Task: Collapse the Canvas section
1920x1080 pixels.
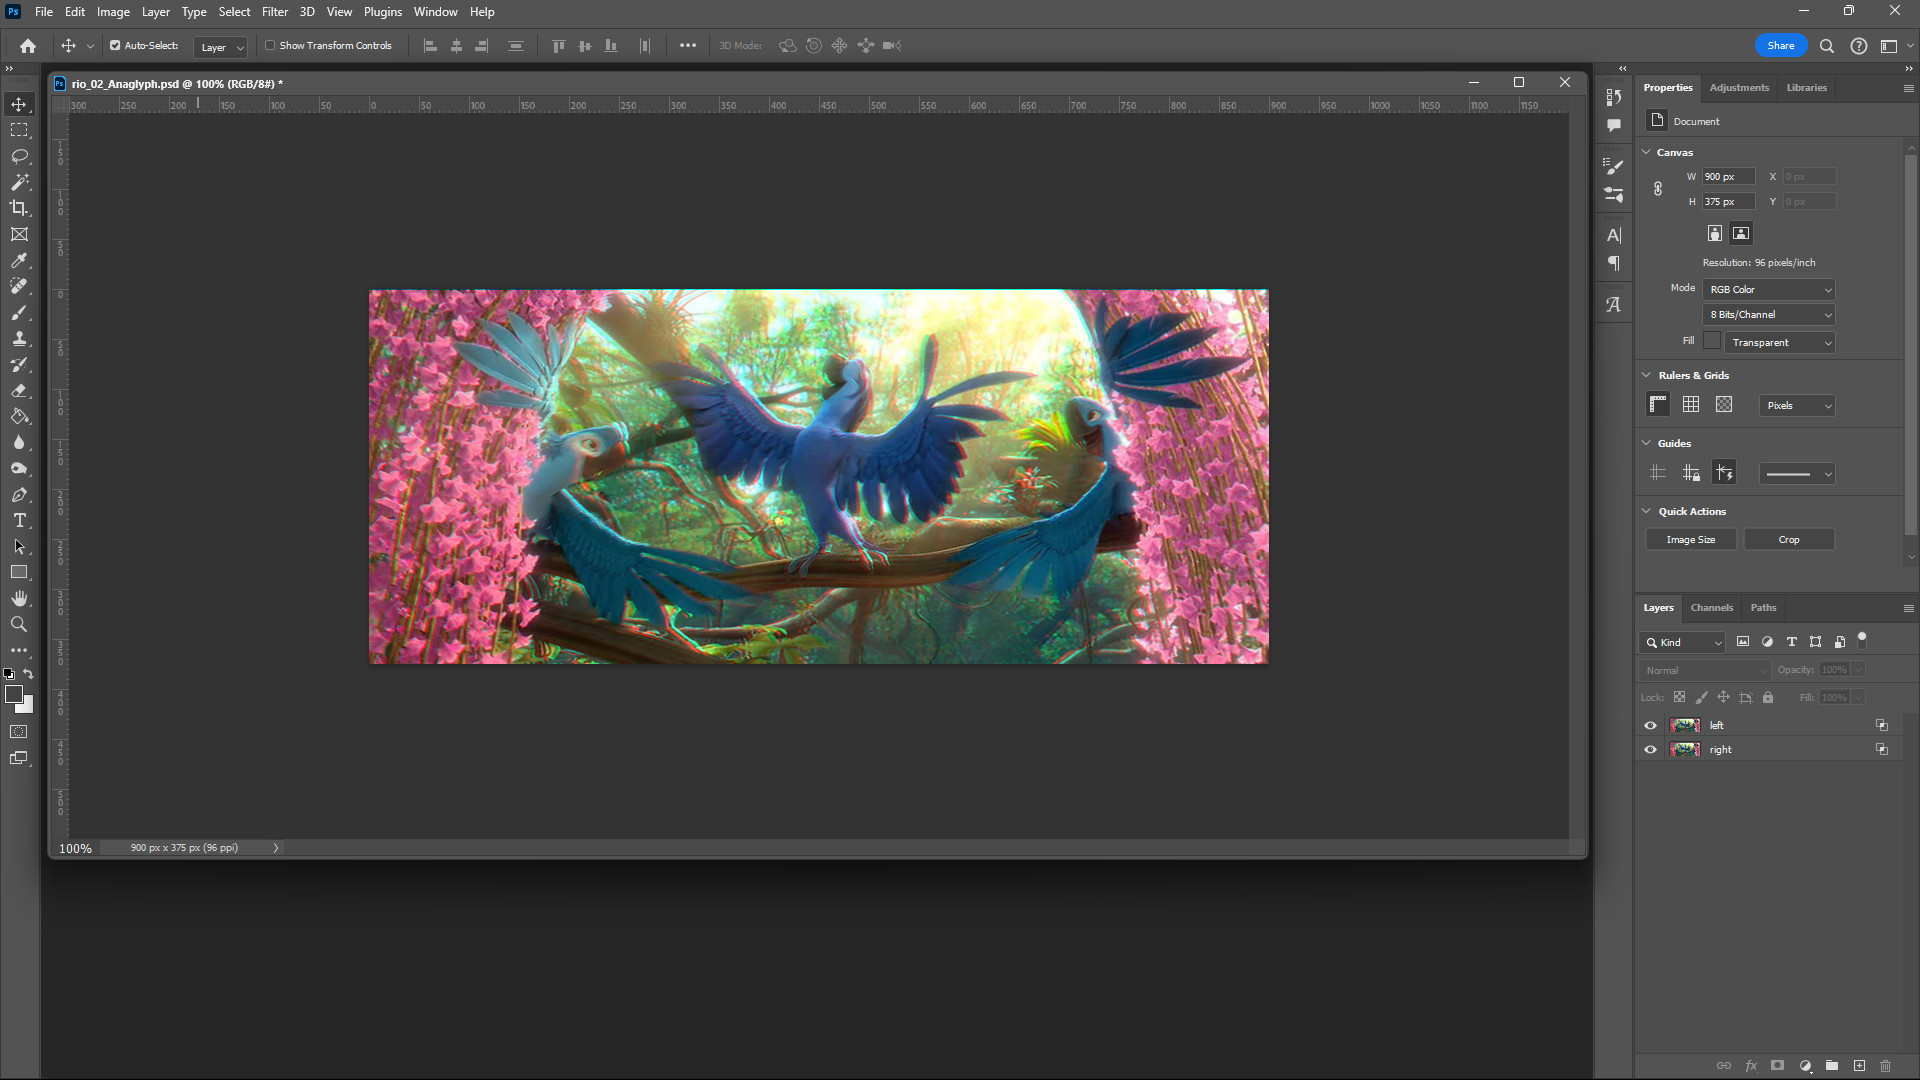Action: point(1647,152)
